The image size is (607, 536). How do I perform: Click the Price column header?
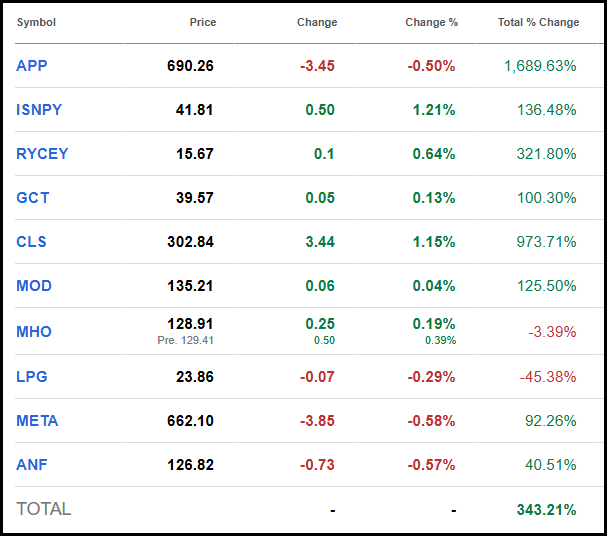(203, 22)
